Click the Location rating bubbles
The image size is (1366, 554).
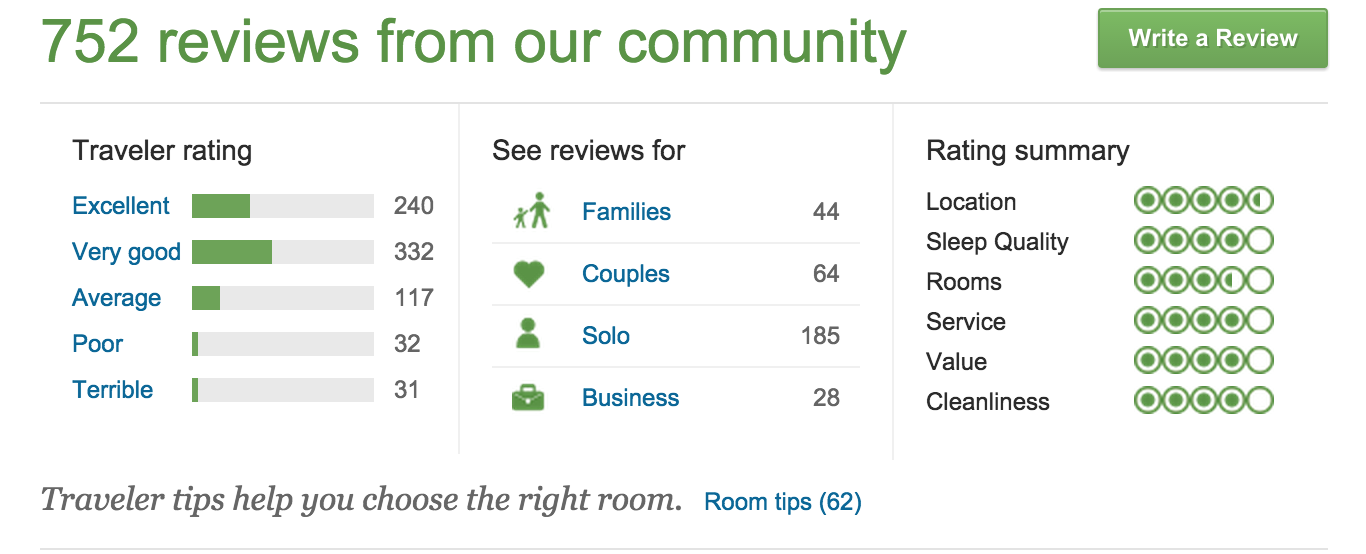pos(1203,201)
